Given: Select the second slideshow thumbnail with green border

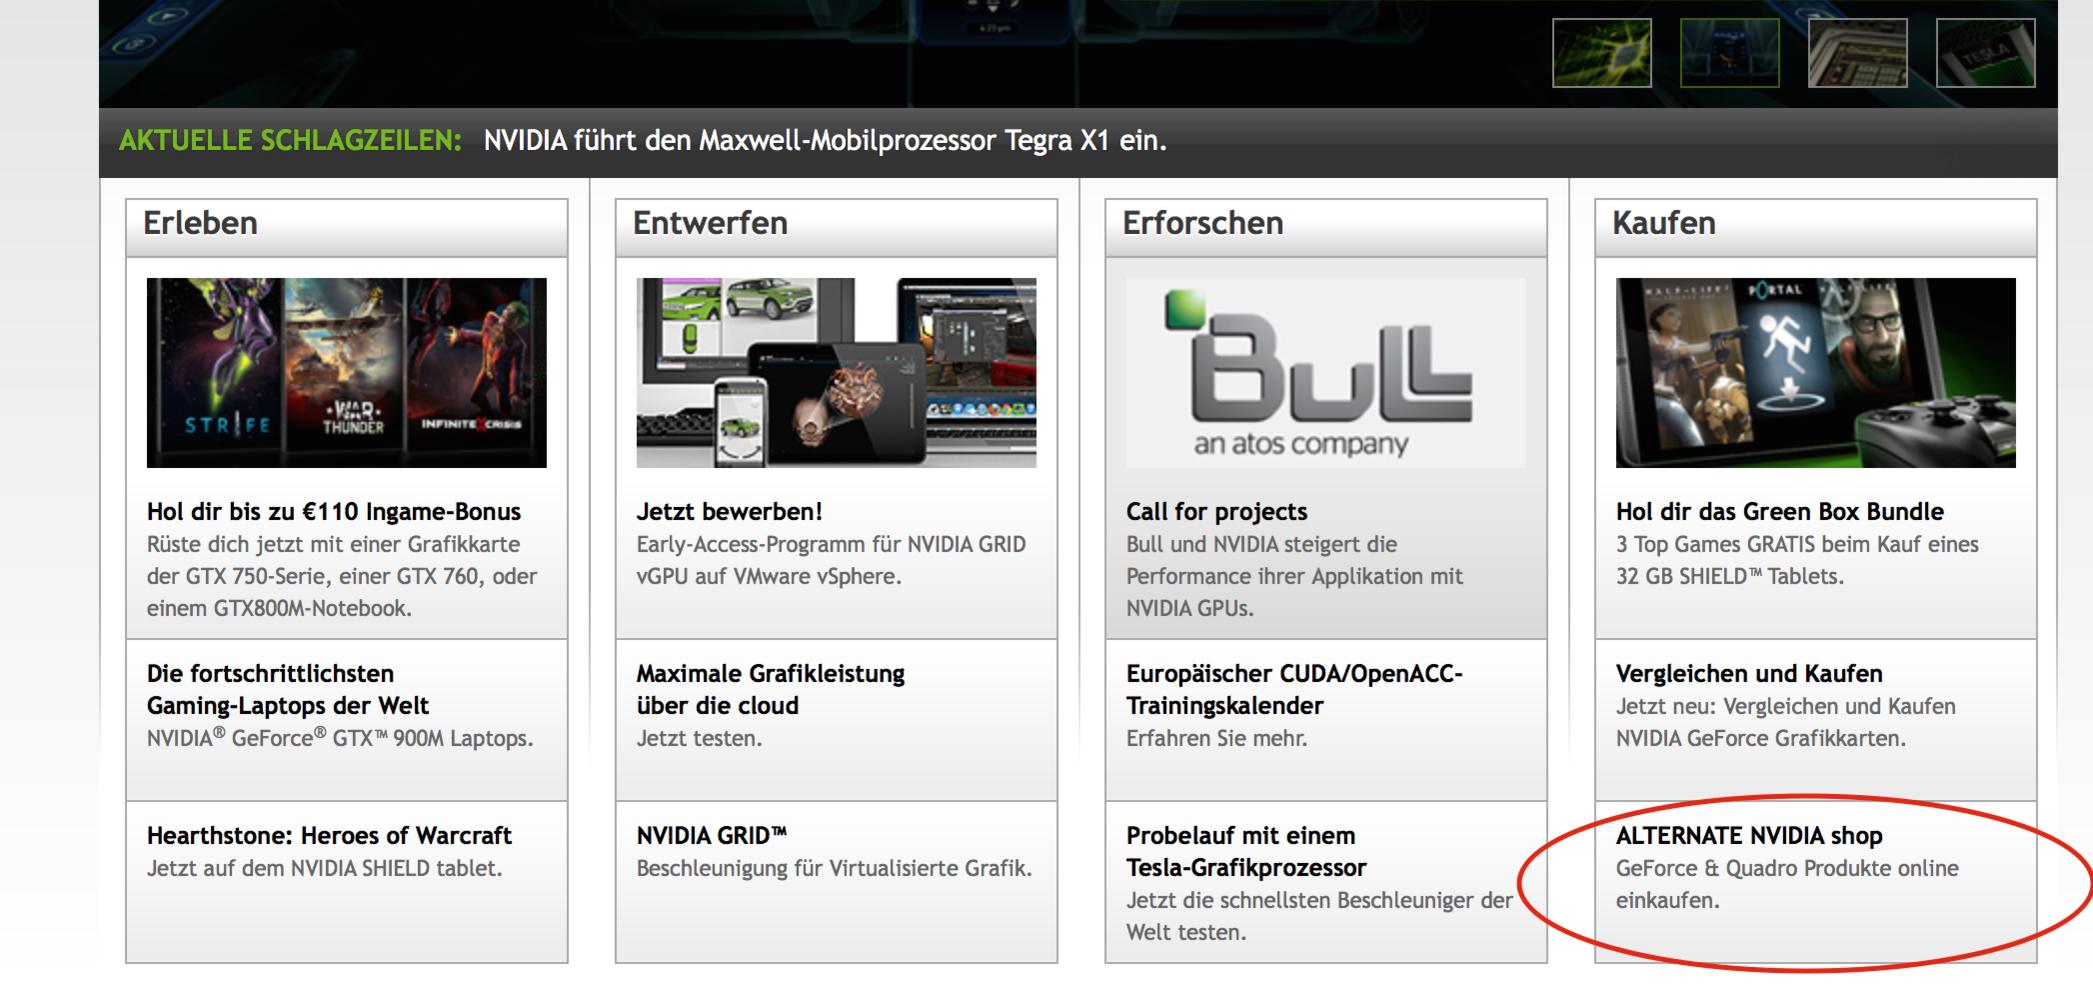Looking at the screenshot, I should click(1729, 53).
